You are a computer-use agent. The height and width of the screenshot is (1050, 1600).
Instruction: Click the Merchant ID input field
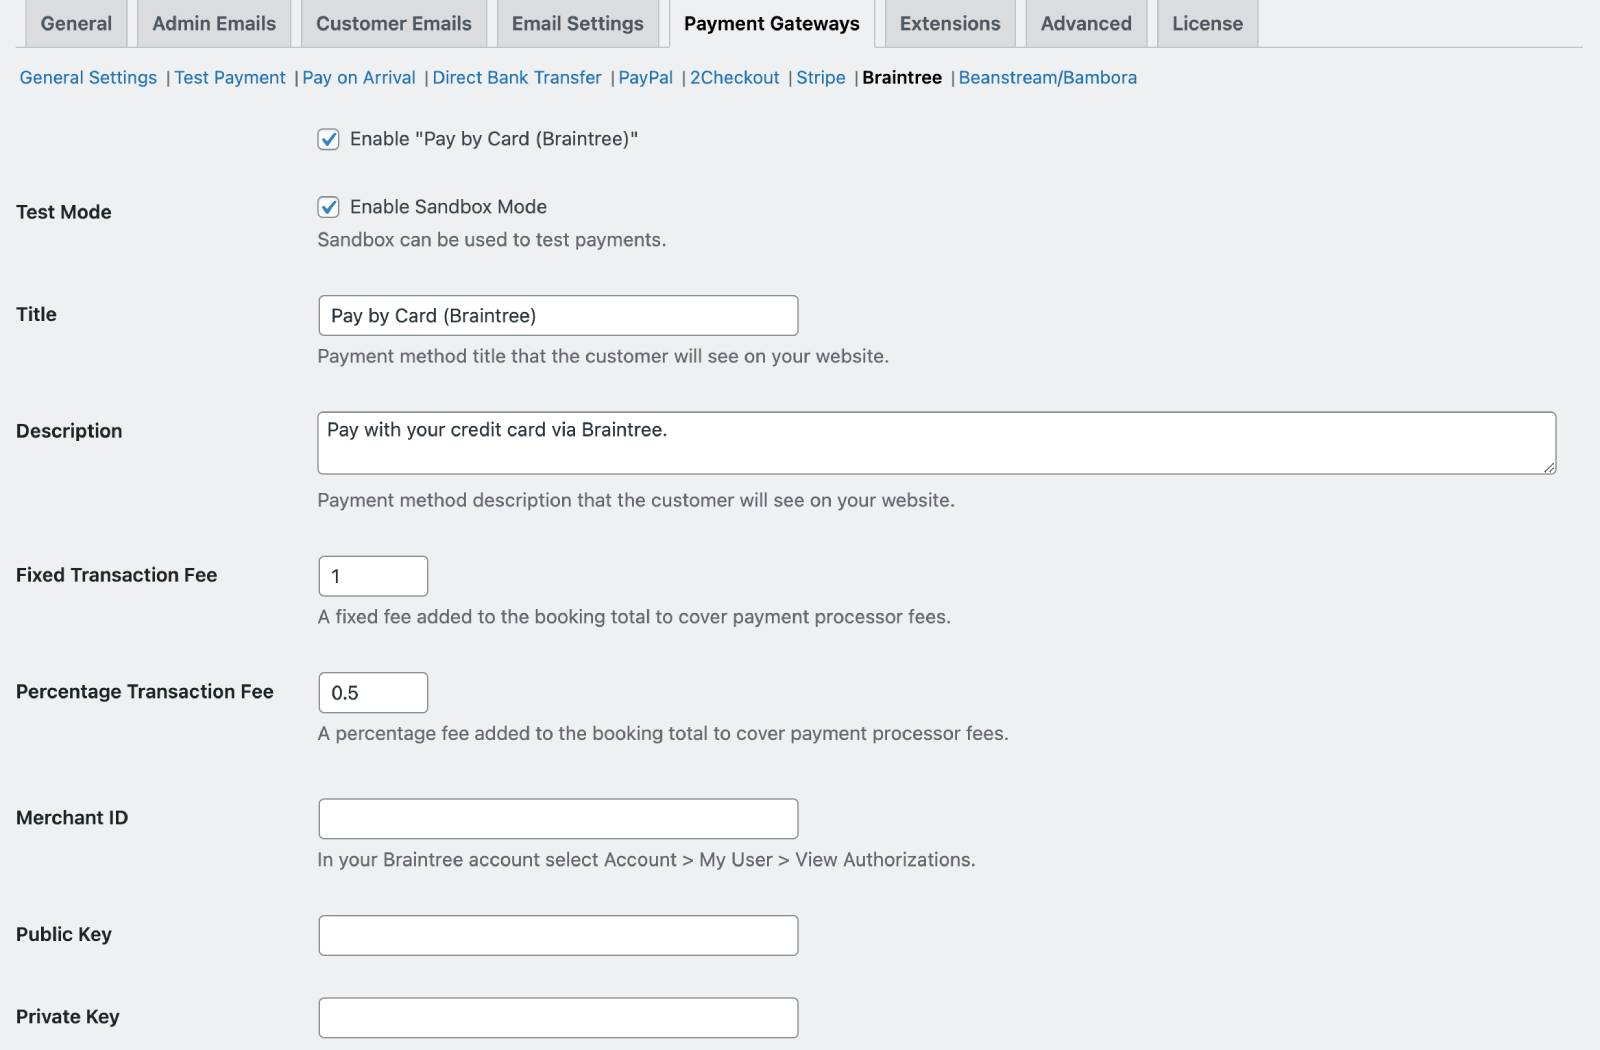click(x=558, y=819)
